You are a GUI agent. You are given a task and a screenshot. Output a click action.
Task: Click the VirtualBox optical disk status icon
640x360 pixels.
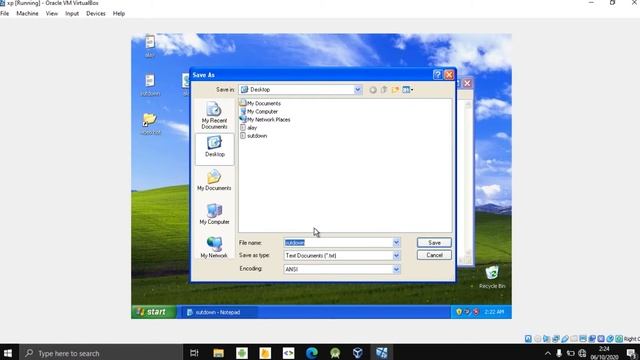[538, 339]
